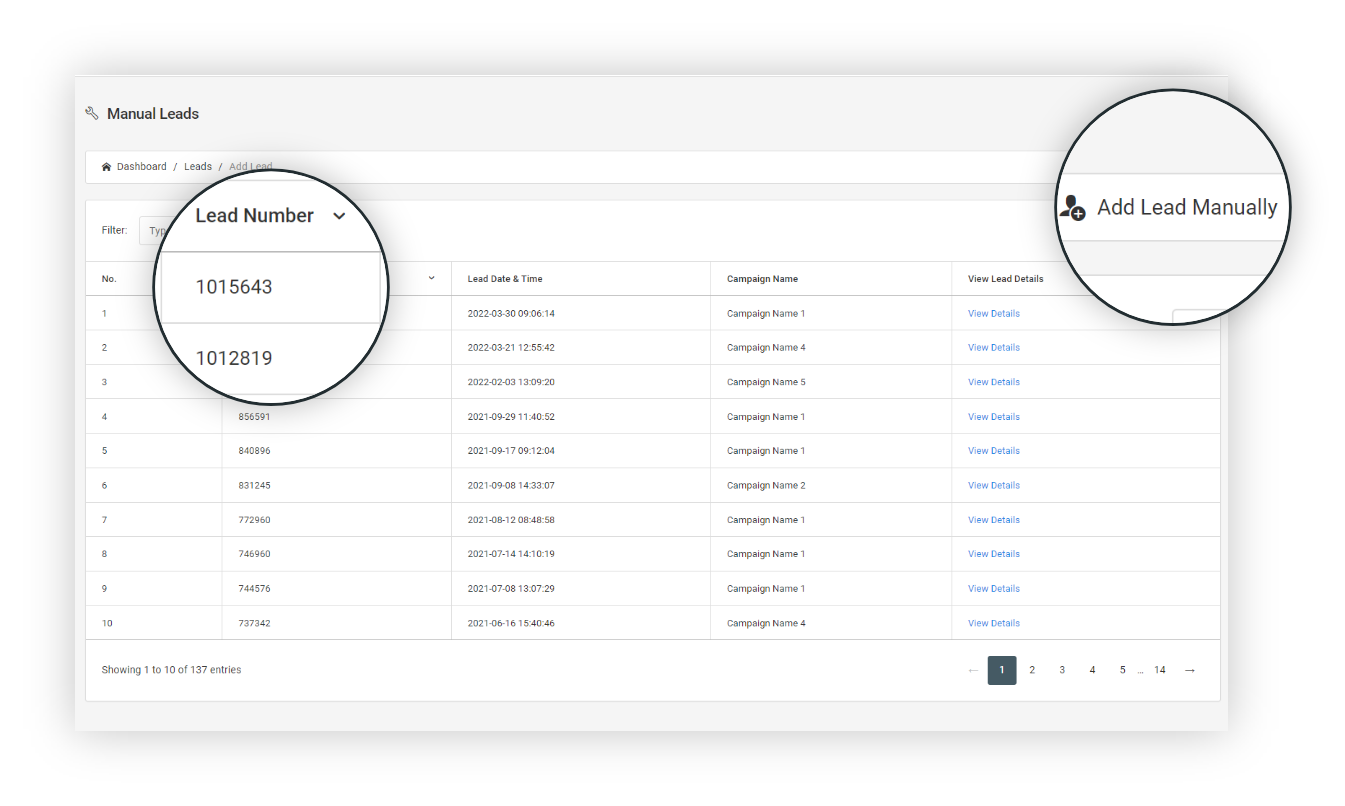The width and height of the screenshot is (1345, 806).
Task: Select page 5 in pagination
Action: (1122, 670)
